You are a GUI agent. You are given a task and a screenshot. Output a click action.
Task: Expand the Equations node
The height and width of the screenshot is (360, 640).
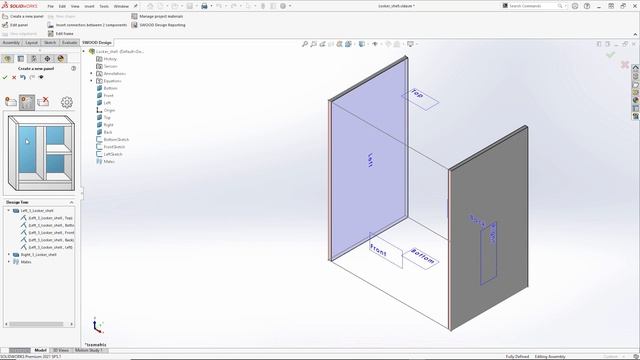pos(91,81)
